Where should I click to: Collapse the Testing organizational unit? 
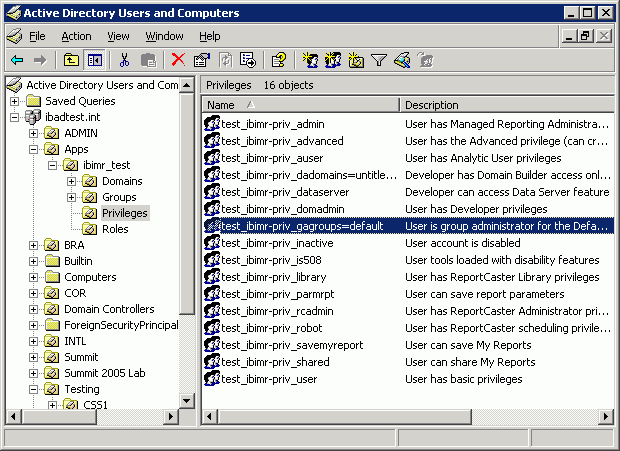(33, 389)
